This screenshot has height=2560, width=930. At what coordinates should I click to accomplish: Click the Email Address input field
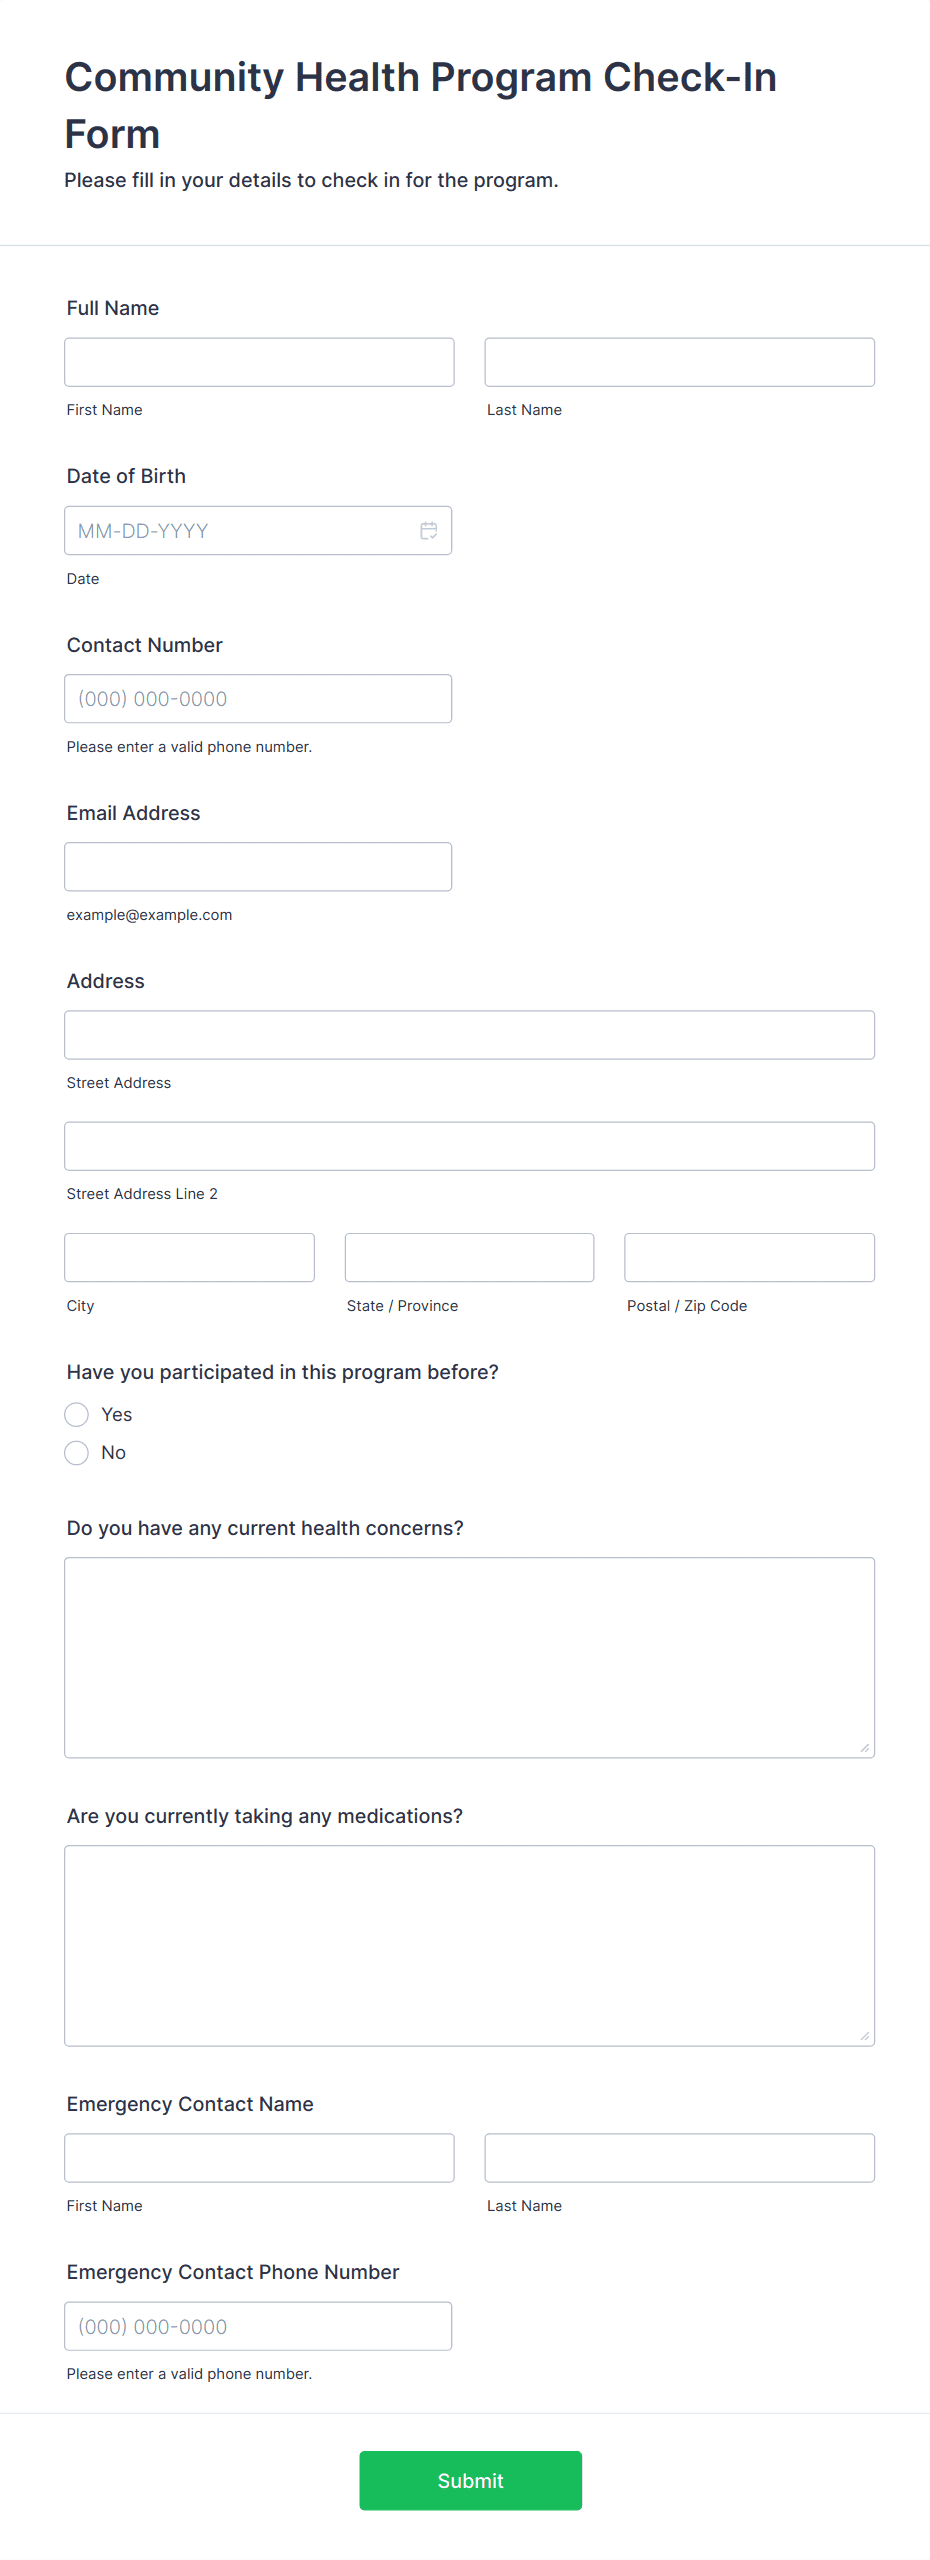pyautogui.click(x=258, y=866)
